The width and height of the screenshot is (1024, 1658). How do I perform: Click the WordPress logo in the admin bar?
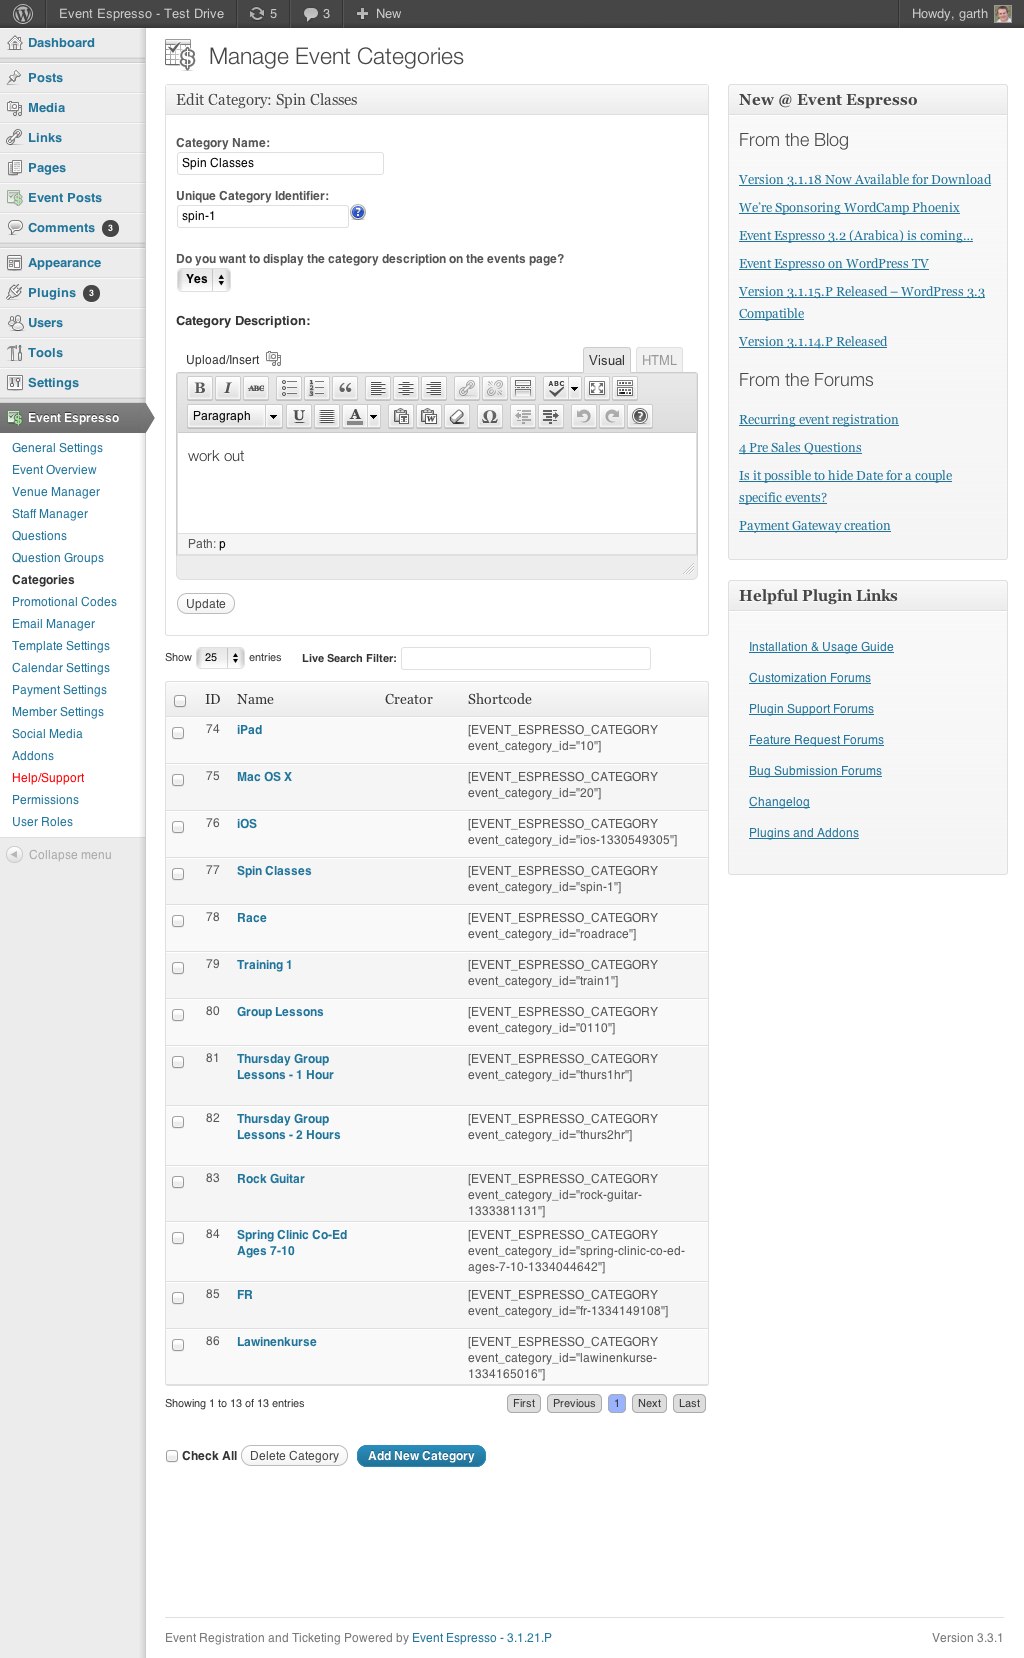(23, 14)
